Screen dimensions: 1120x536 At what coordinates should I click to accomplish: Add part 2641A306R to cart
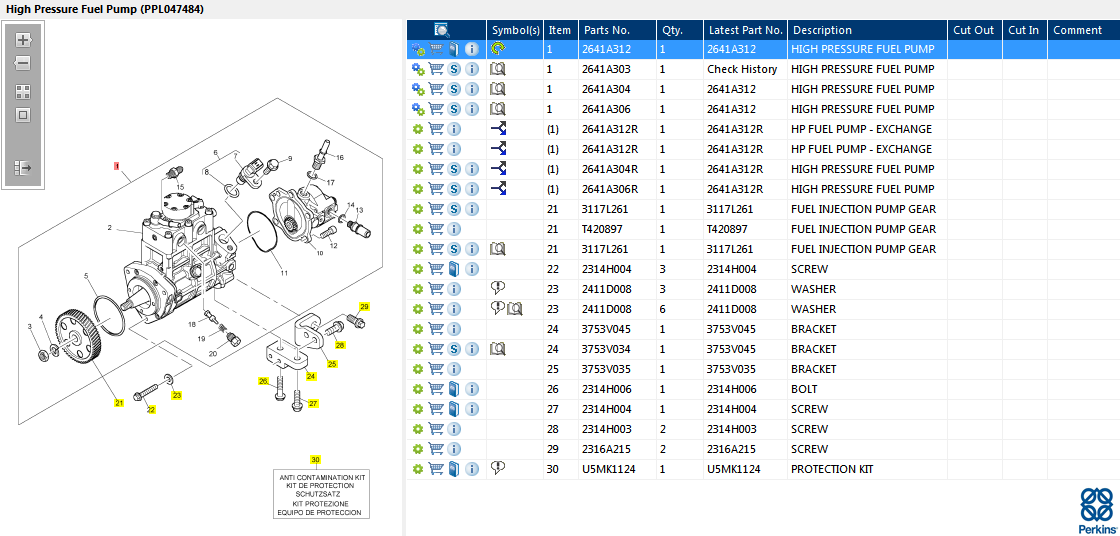(436, 189)
